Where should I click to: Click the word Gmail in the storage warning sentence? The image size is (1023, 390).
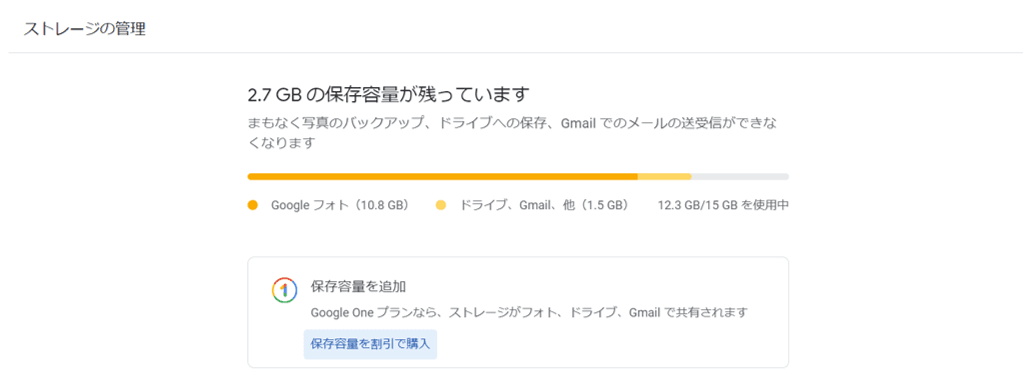[x=580, y=123]
